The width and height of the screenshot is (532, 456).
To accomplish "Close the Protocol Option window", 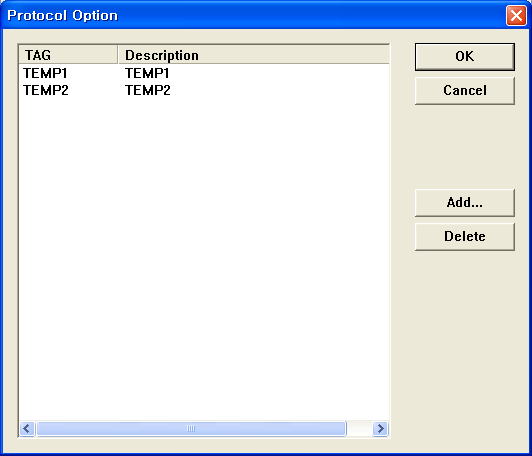I will (516, 15).
